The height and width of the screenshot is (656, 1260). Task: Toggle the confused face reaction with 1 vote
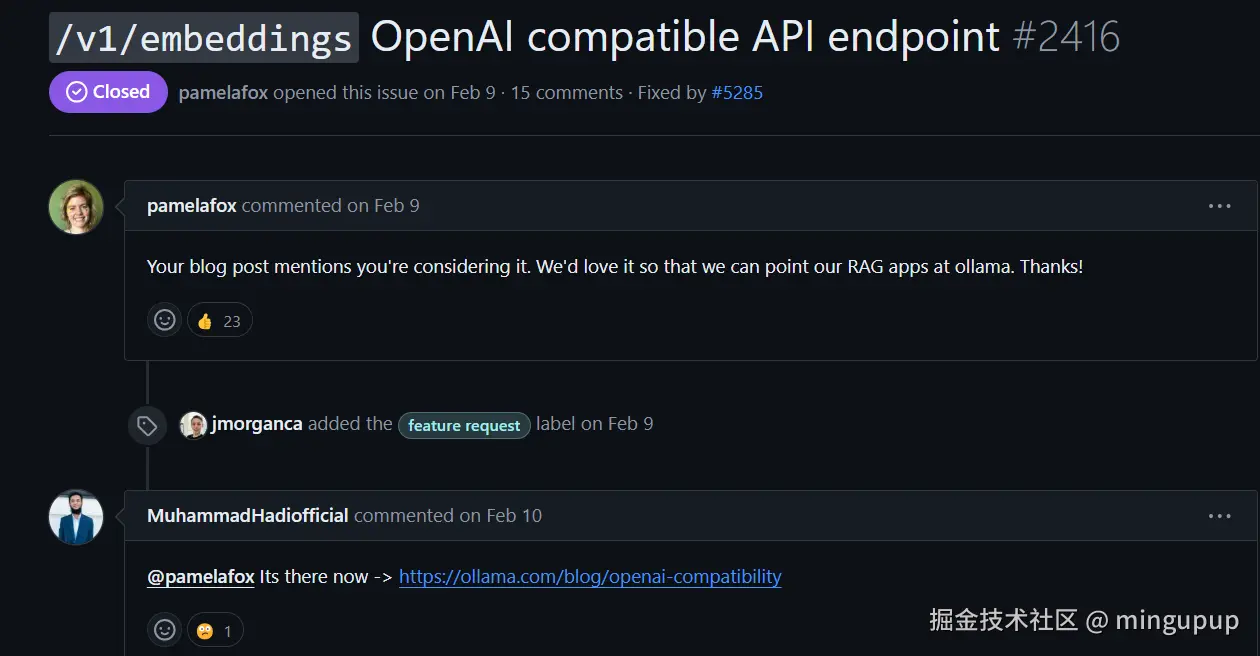point(215,630)
